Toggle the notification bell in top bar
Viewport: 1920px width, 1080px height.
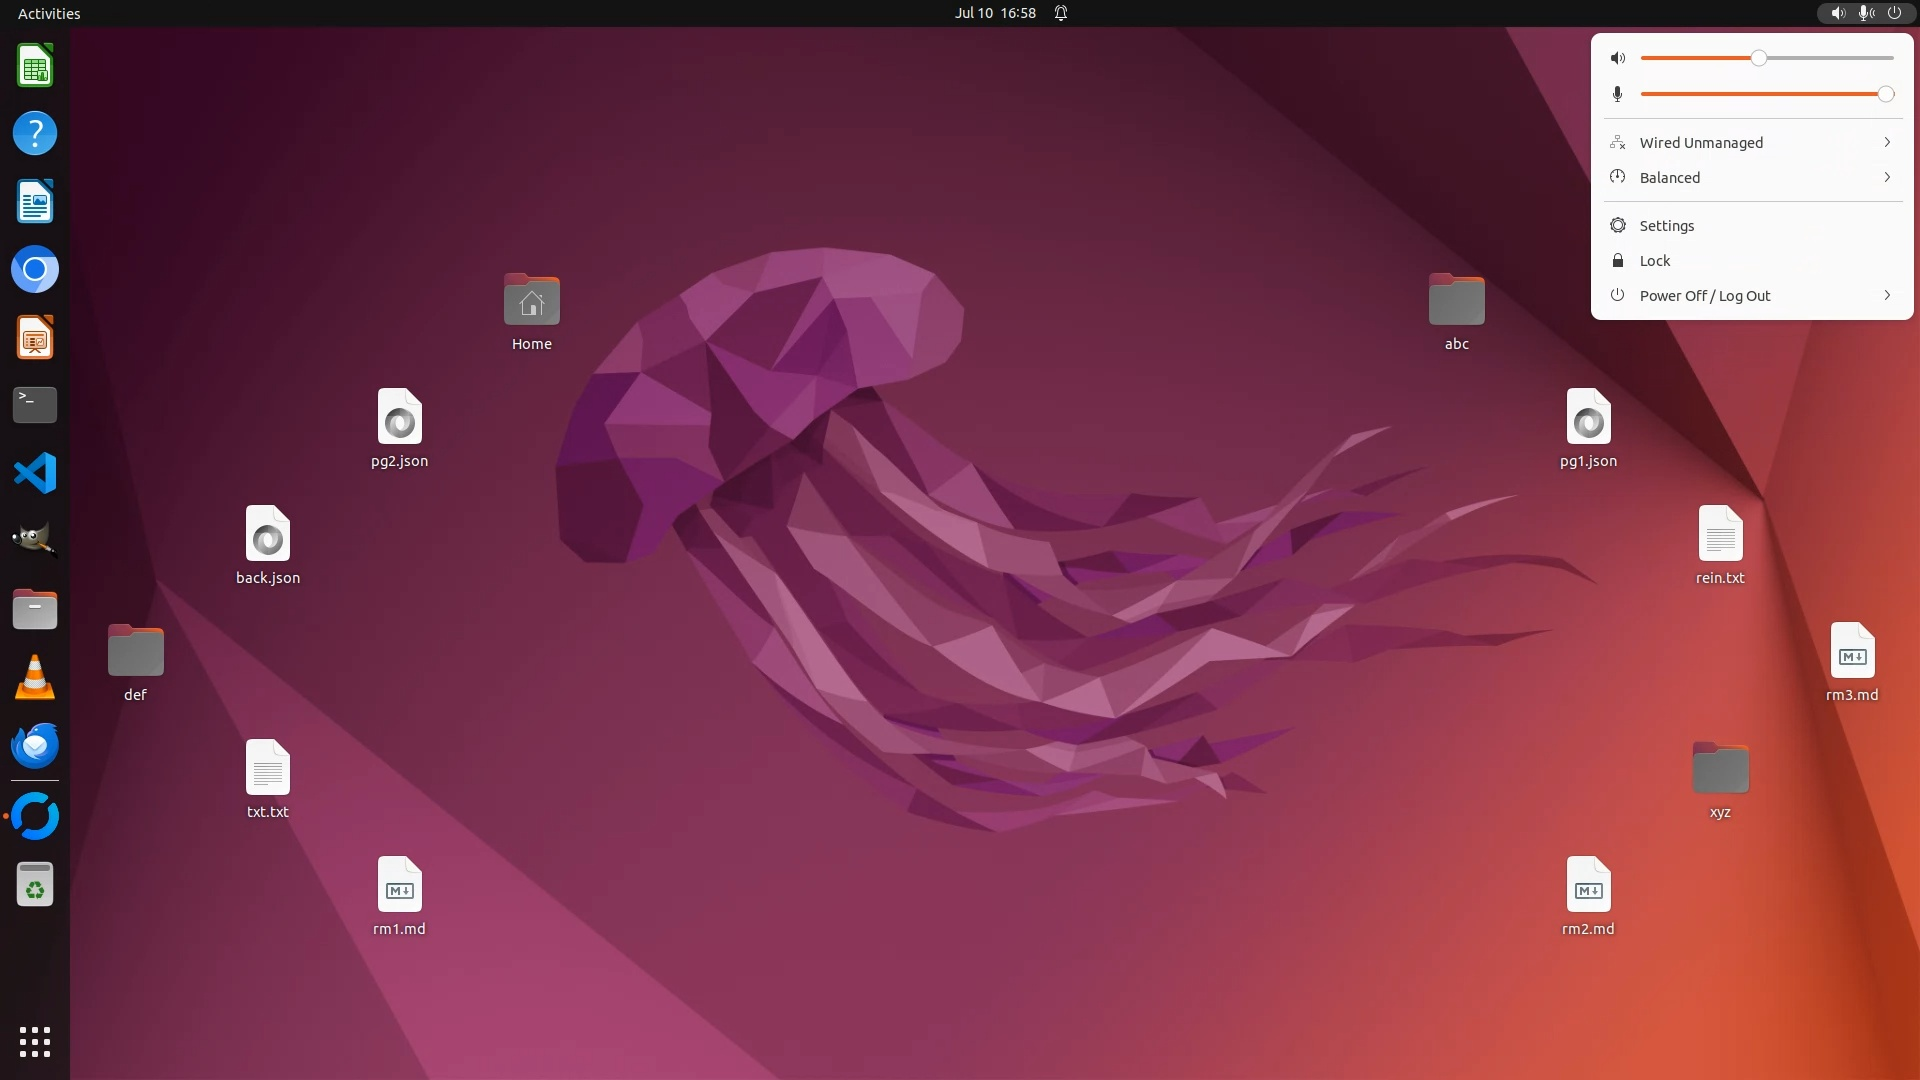[1061, 13]
